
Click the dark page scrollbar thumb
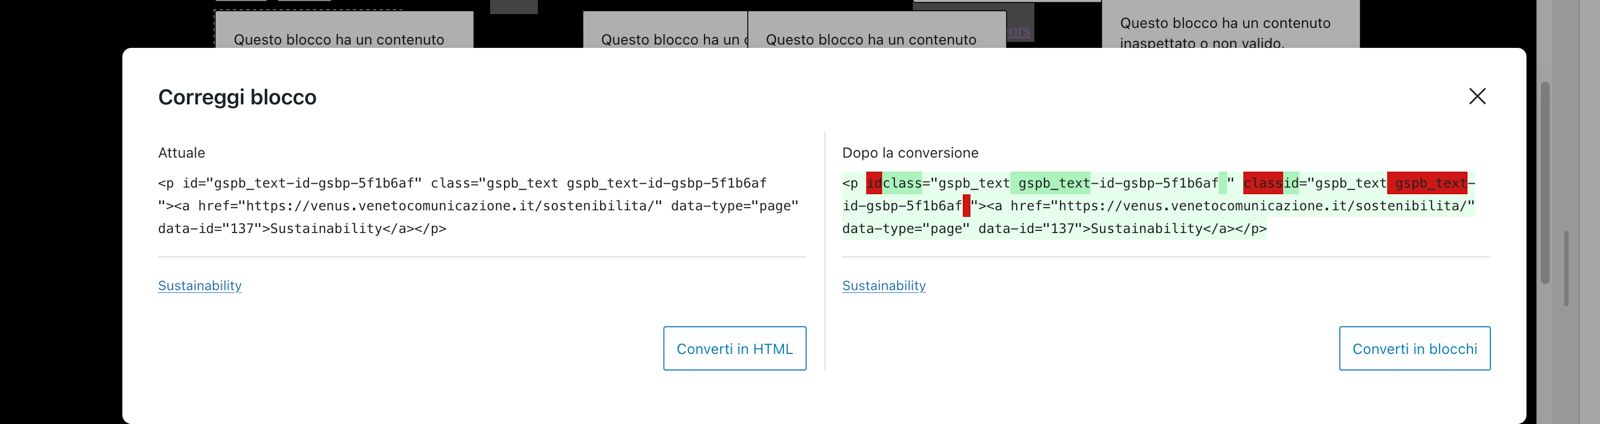(1545, 183)
